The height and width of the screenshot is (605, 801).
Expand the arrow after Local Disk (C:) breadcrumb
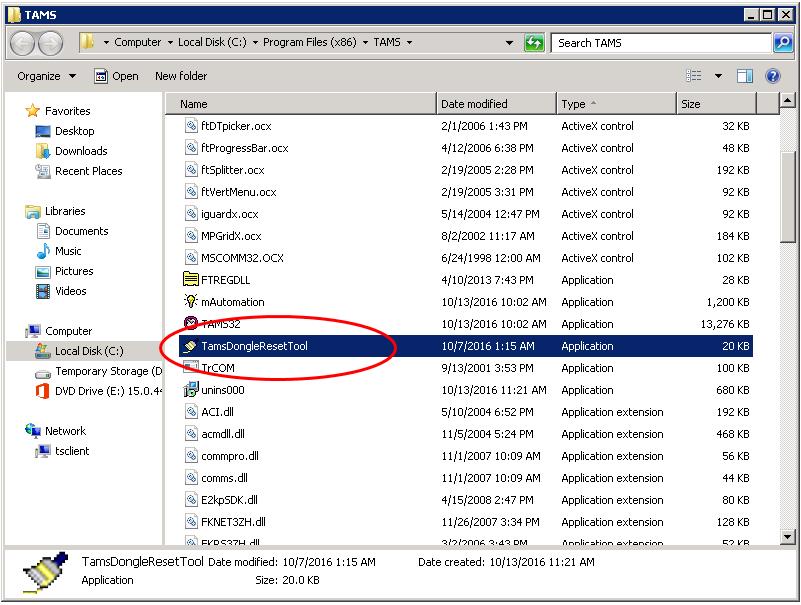coord(255,42)
